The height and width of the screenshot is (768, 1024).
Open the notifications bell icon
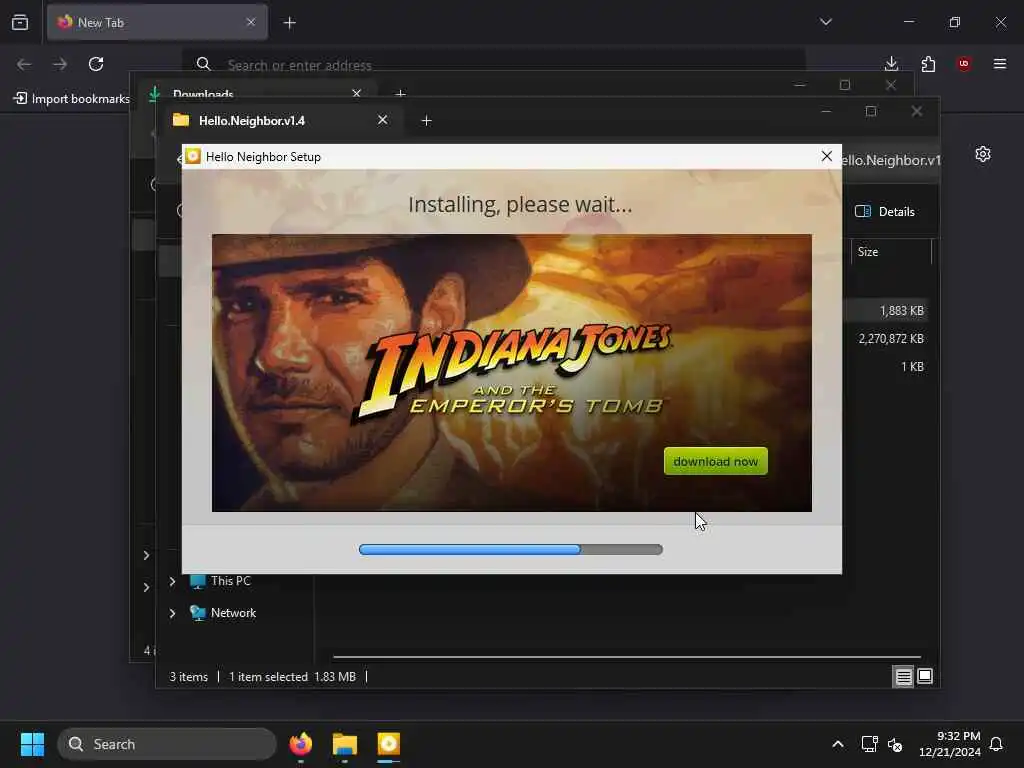(996, 744)
